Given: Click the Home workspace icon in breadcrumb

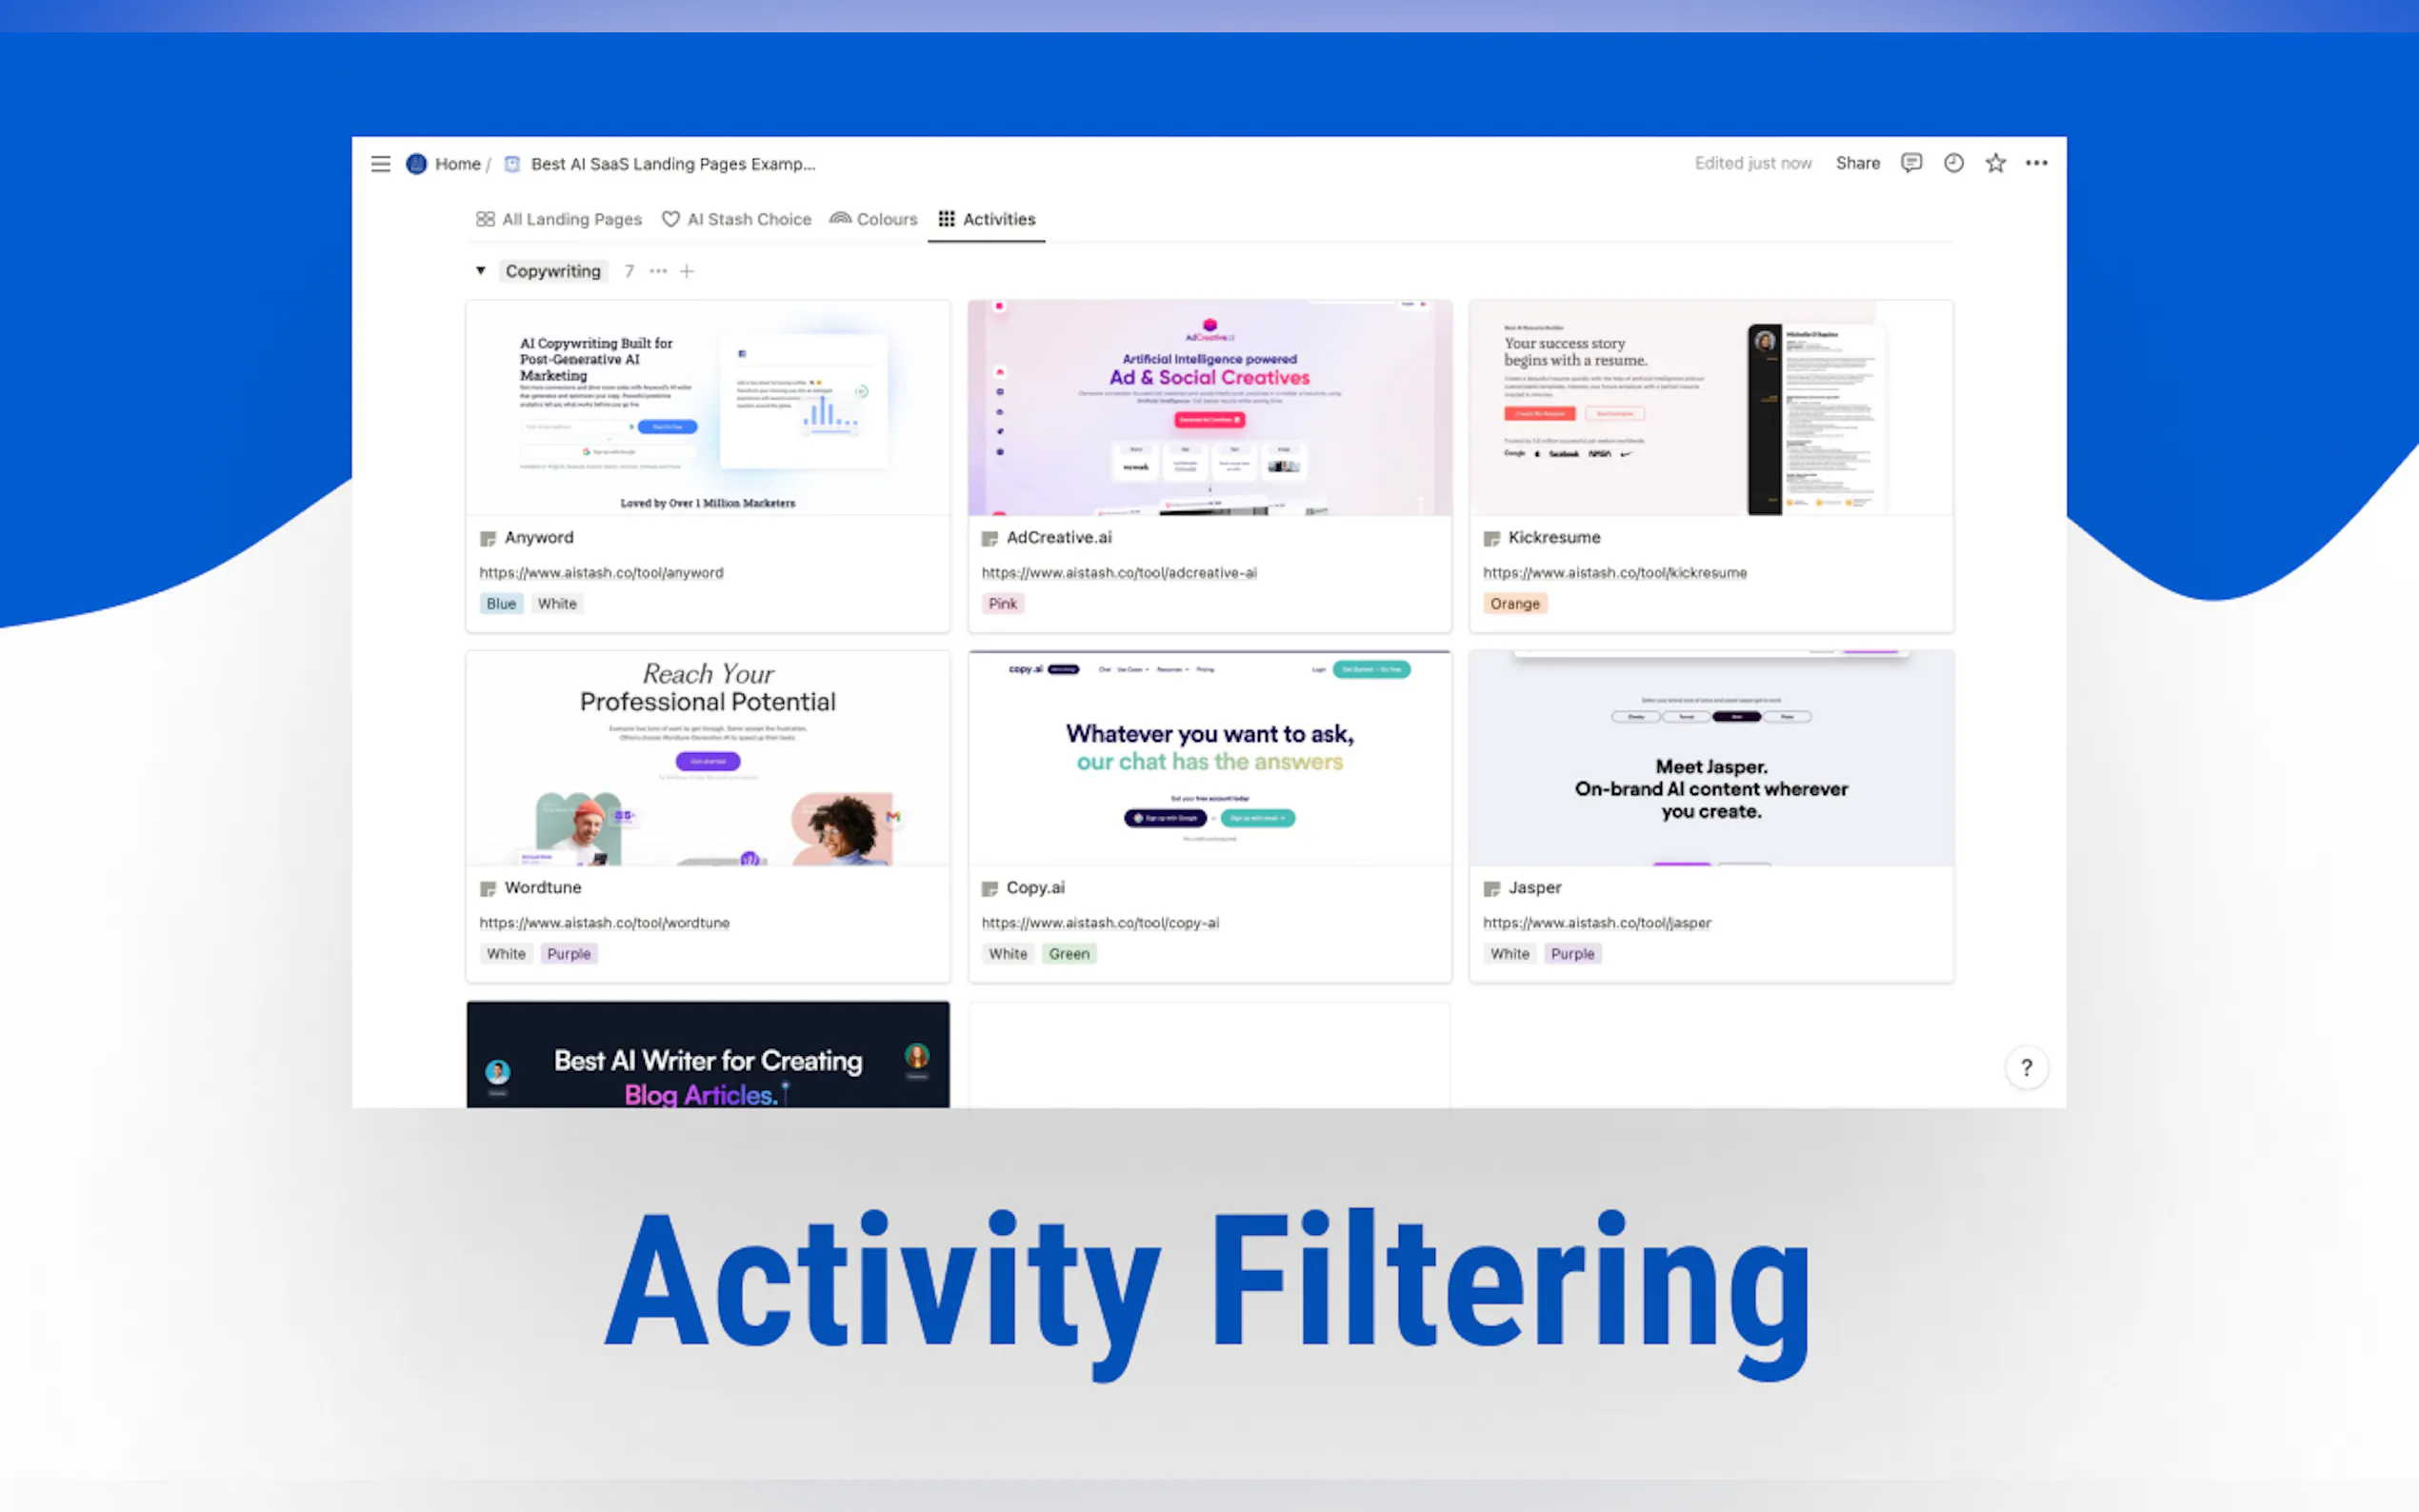Looking at the screenshot, I should 417,164.
